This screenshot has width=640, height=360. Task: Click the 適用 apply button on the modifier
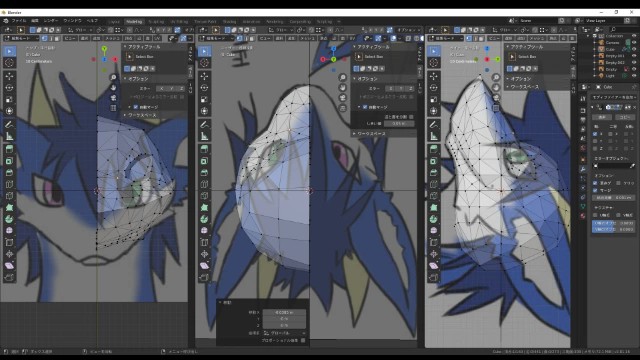tap(602, 117)
